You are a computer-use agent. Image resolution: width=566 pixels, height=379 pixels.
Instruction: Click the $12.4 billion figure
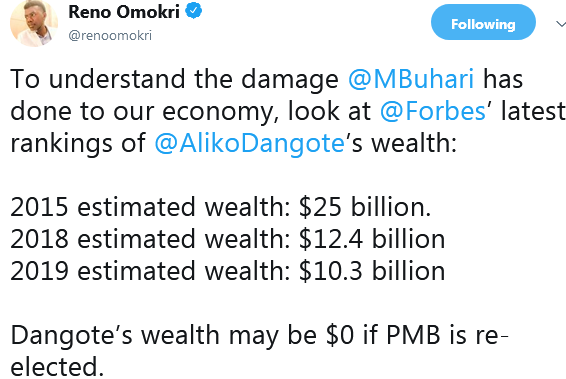click(x=372, y=239)
